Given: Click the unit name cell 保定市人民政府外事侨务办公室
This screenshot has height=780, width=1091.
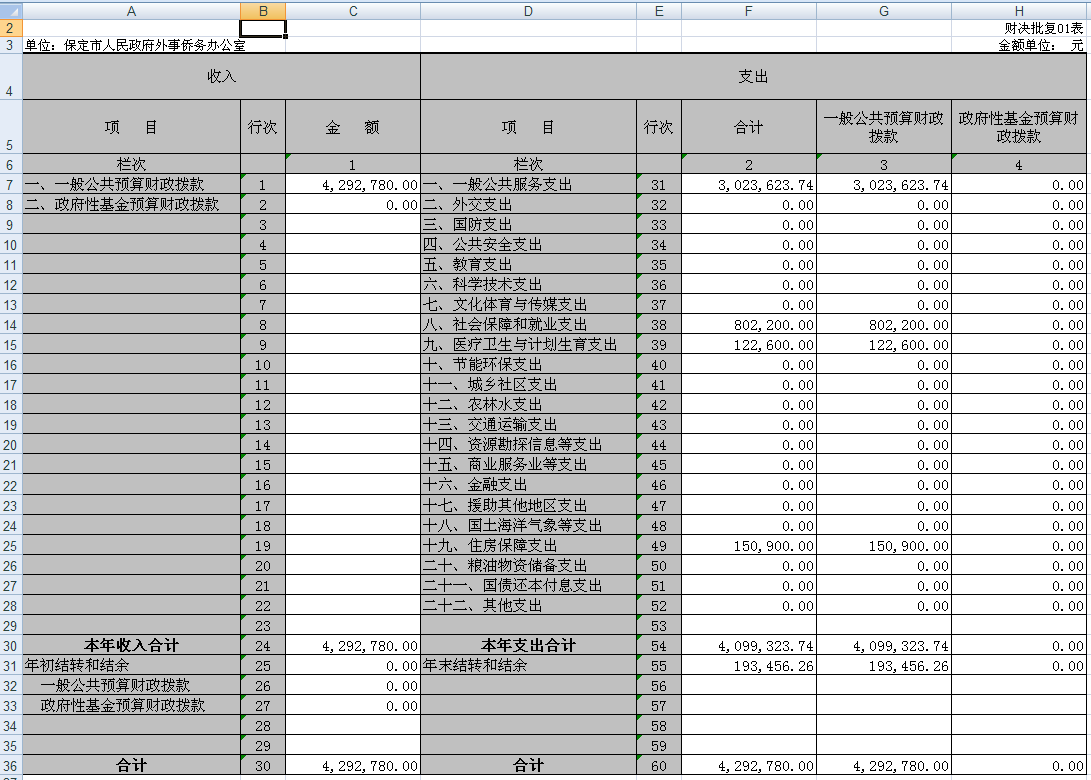Looking at the screenshot, I should point(131,45).
